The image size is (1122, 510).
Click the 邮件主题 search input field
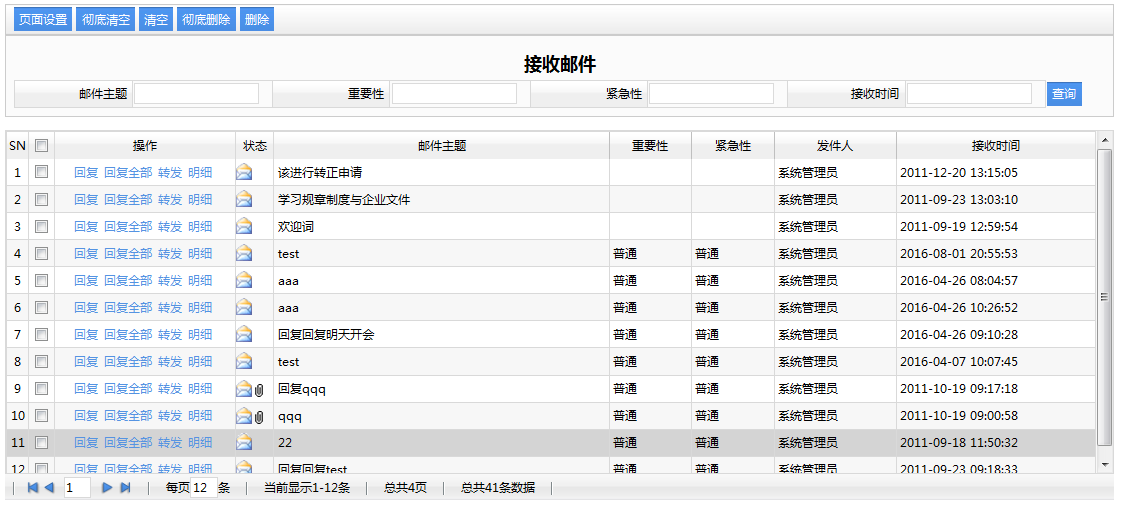point(196,94)
